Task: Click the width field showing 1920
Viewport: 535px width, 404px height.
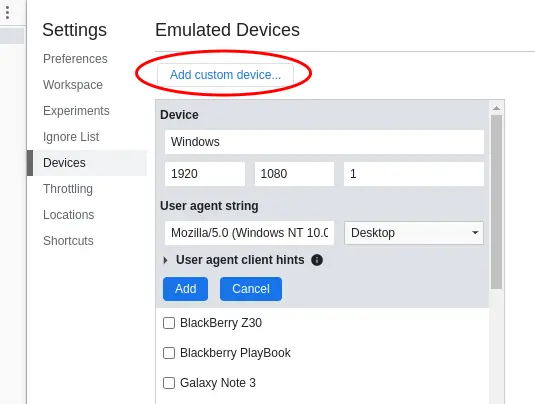Action: pyautogui.click(x=205, y=174)
